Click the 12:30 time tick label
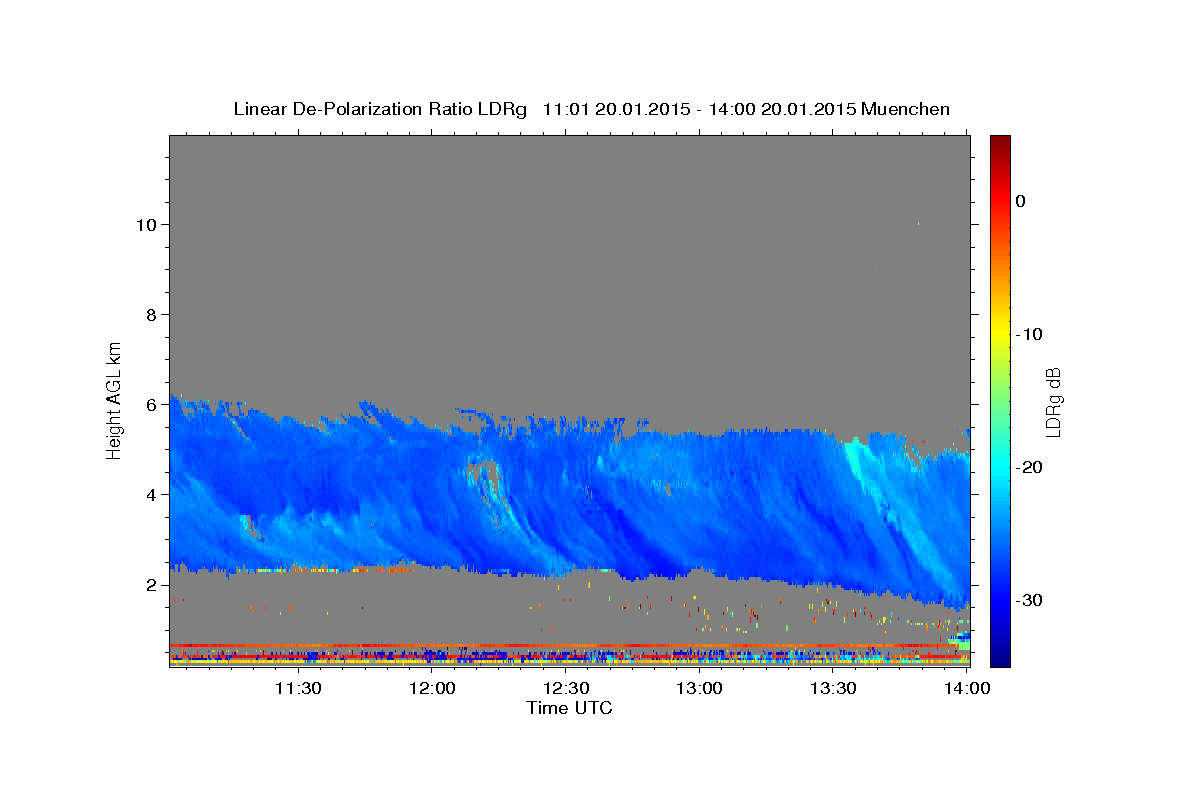Viewport: 1200px width, 800px height. click(x=566, y=688)
